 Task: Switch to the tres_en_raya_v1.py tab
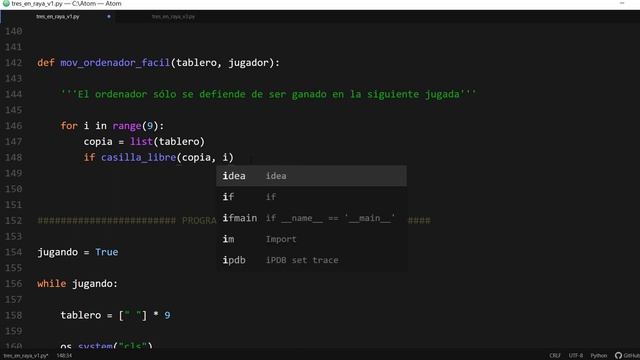[58, 17]
